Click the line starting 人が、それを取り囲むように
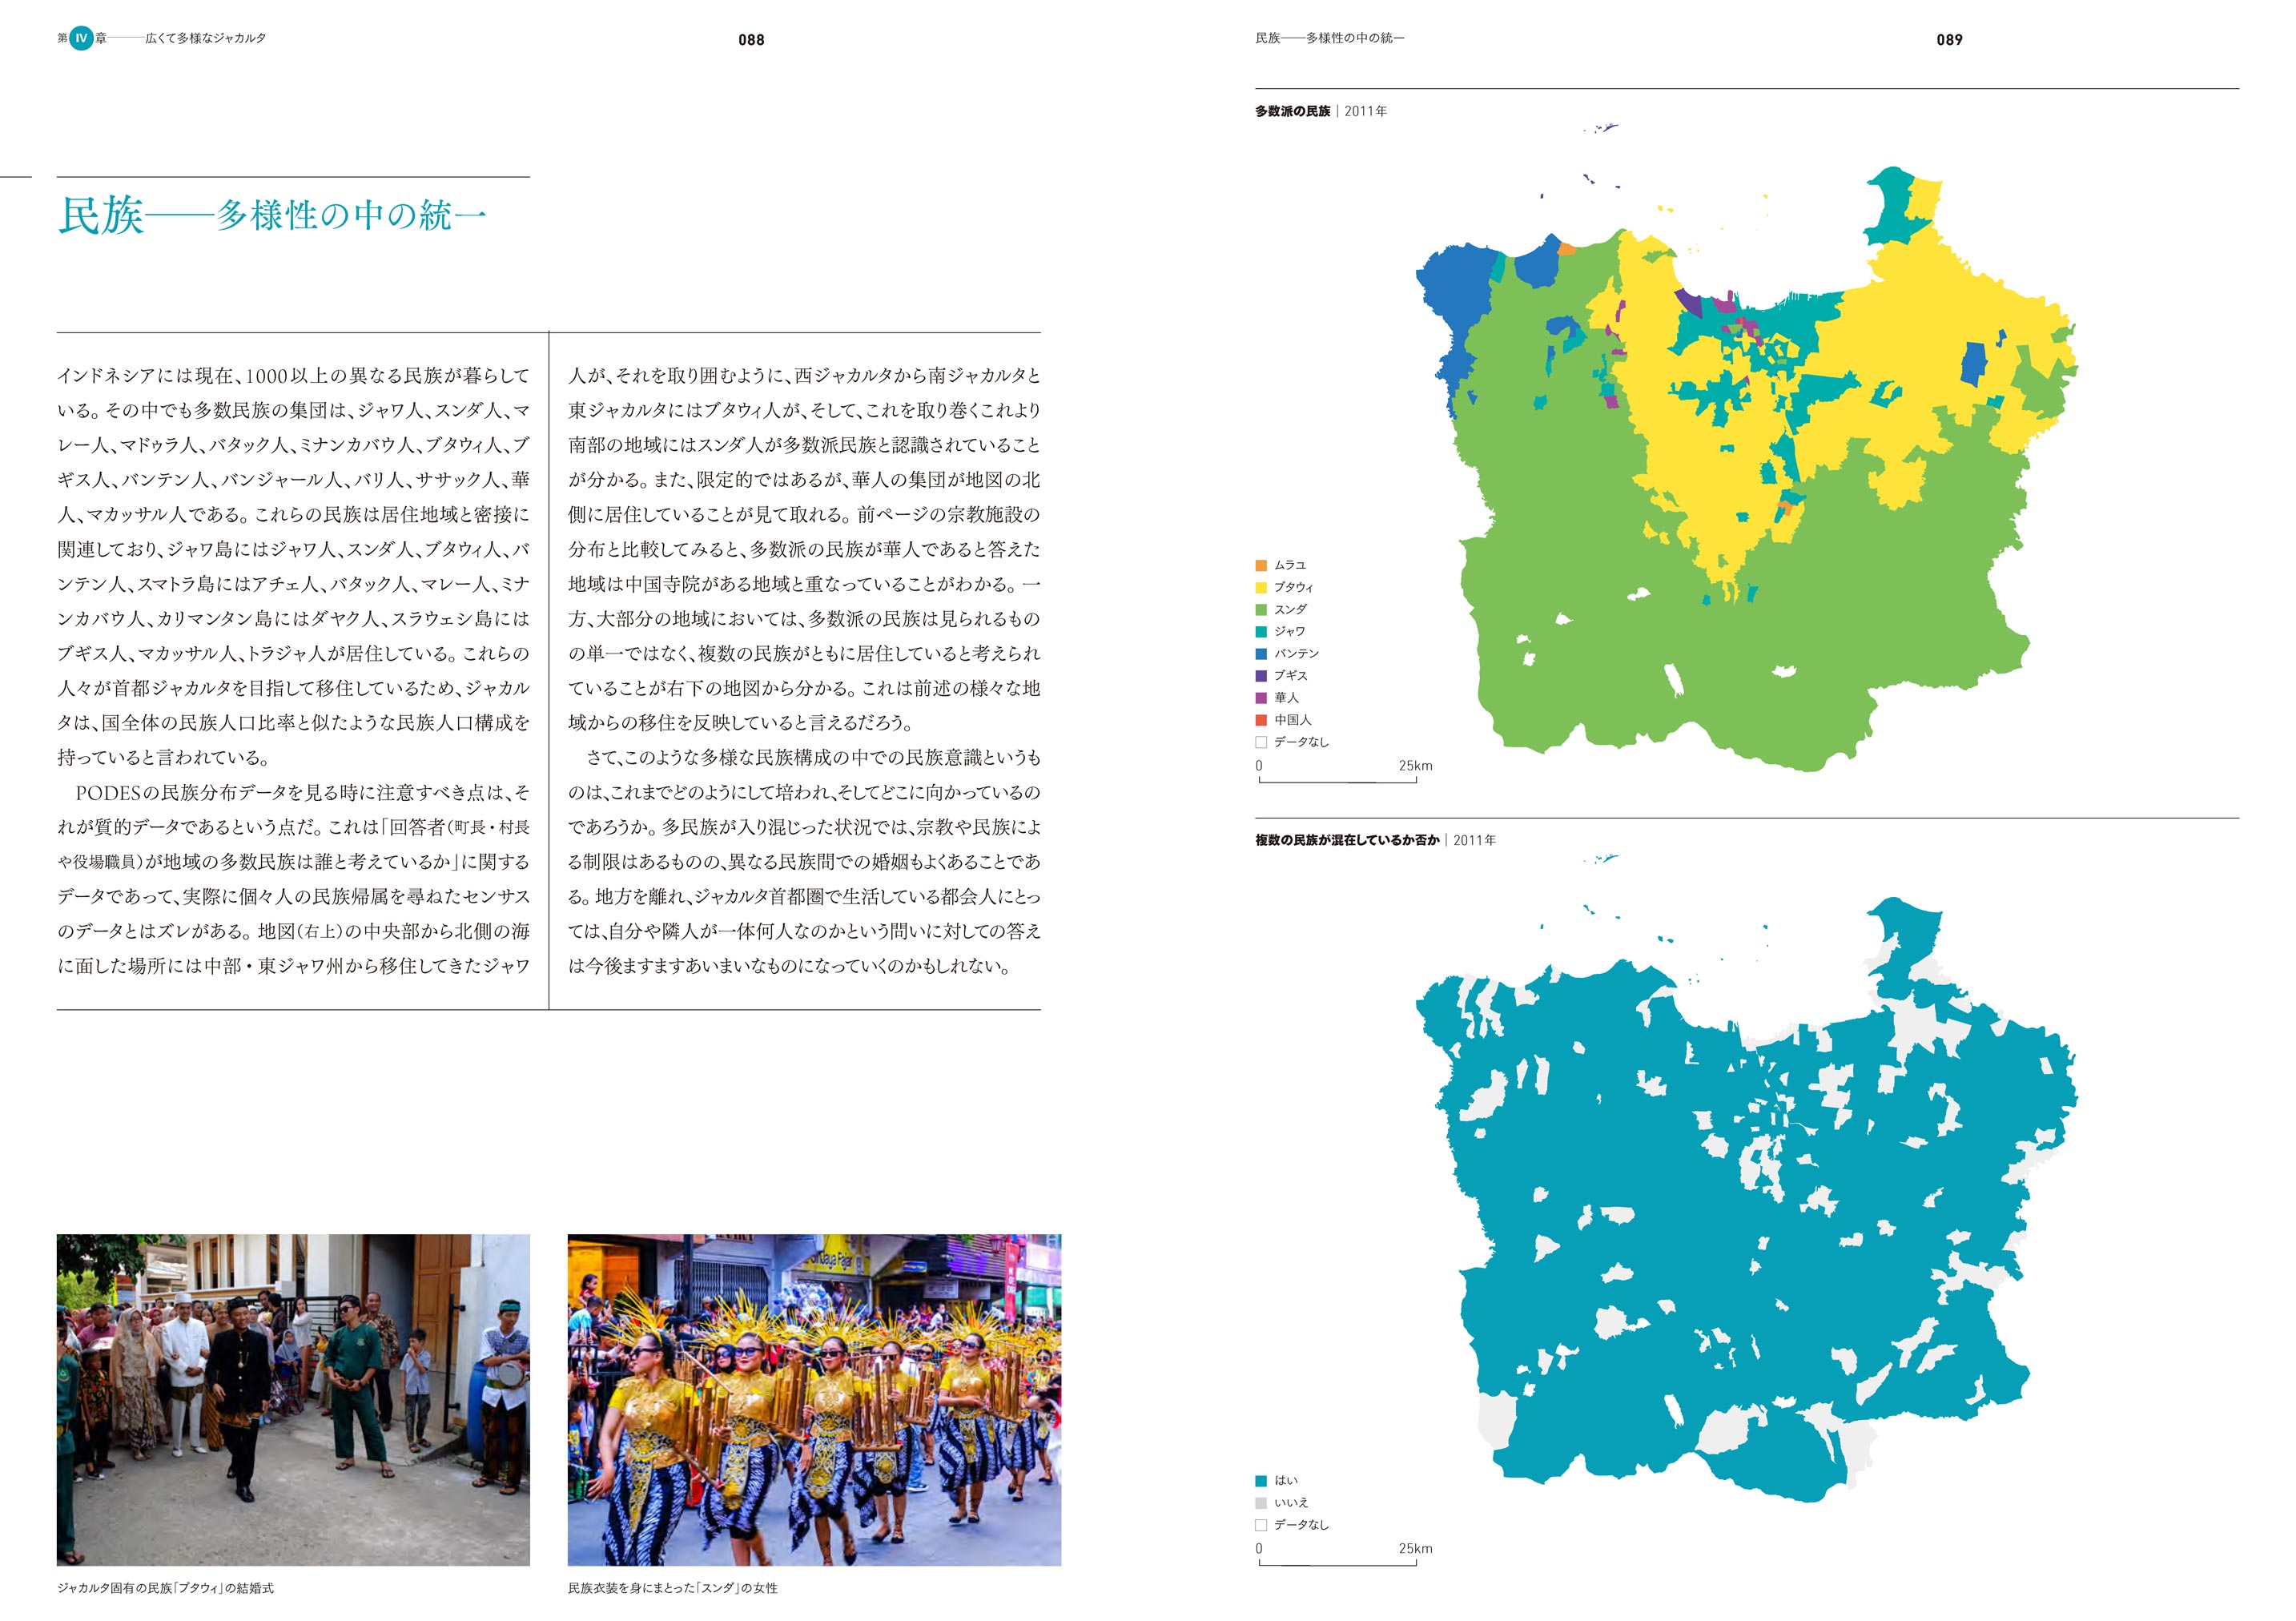Screen dimensions: 2296x1621 [804, 375]
